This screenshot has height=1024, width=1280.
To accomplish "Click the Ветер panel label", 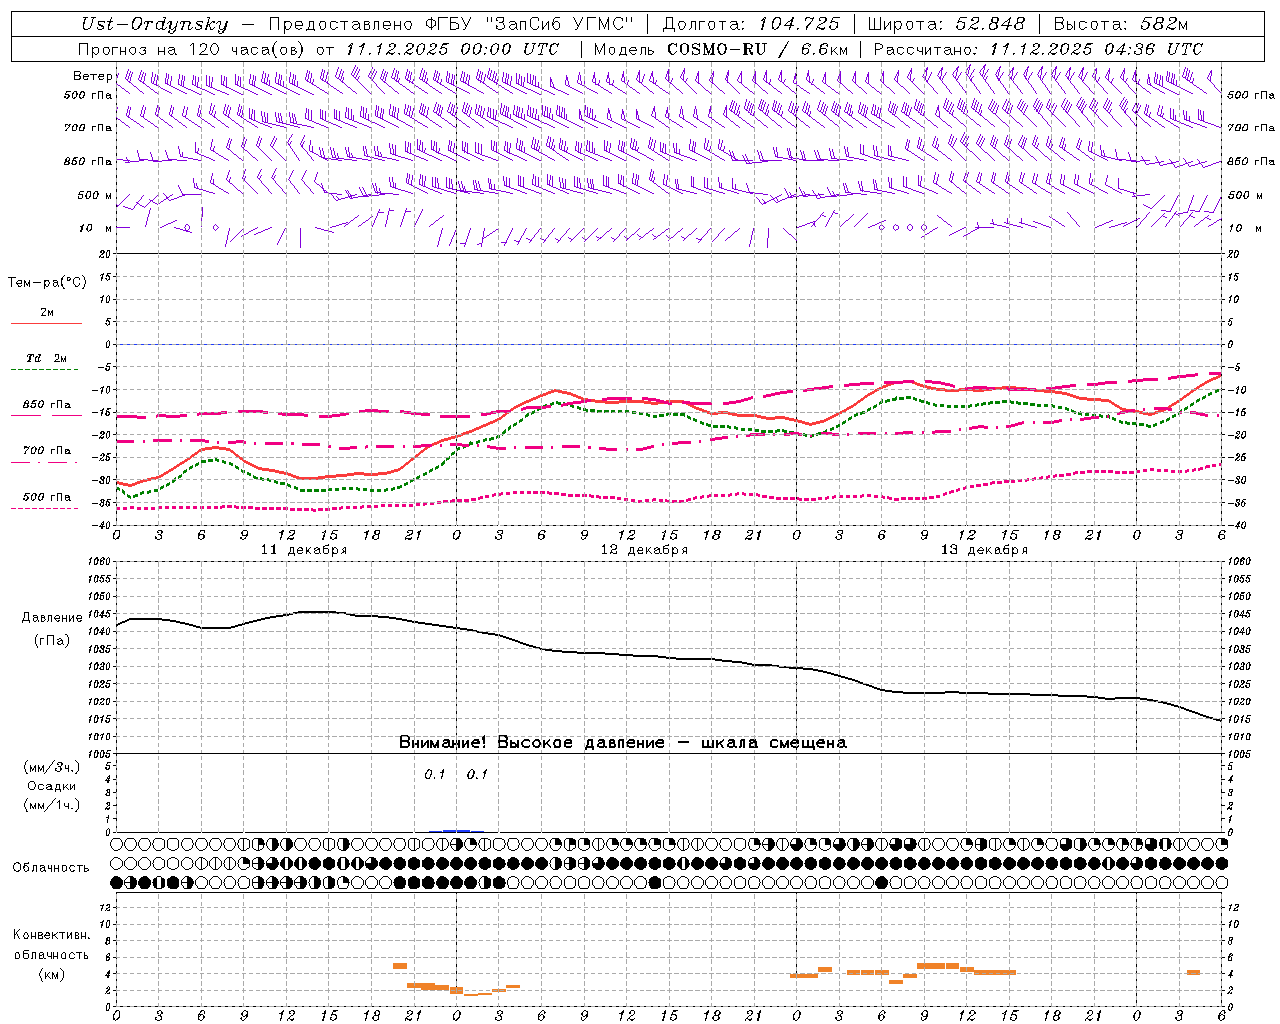I will [92, 76].
